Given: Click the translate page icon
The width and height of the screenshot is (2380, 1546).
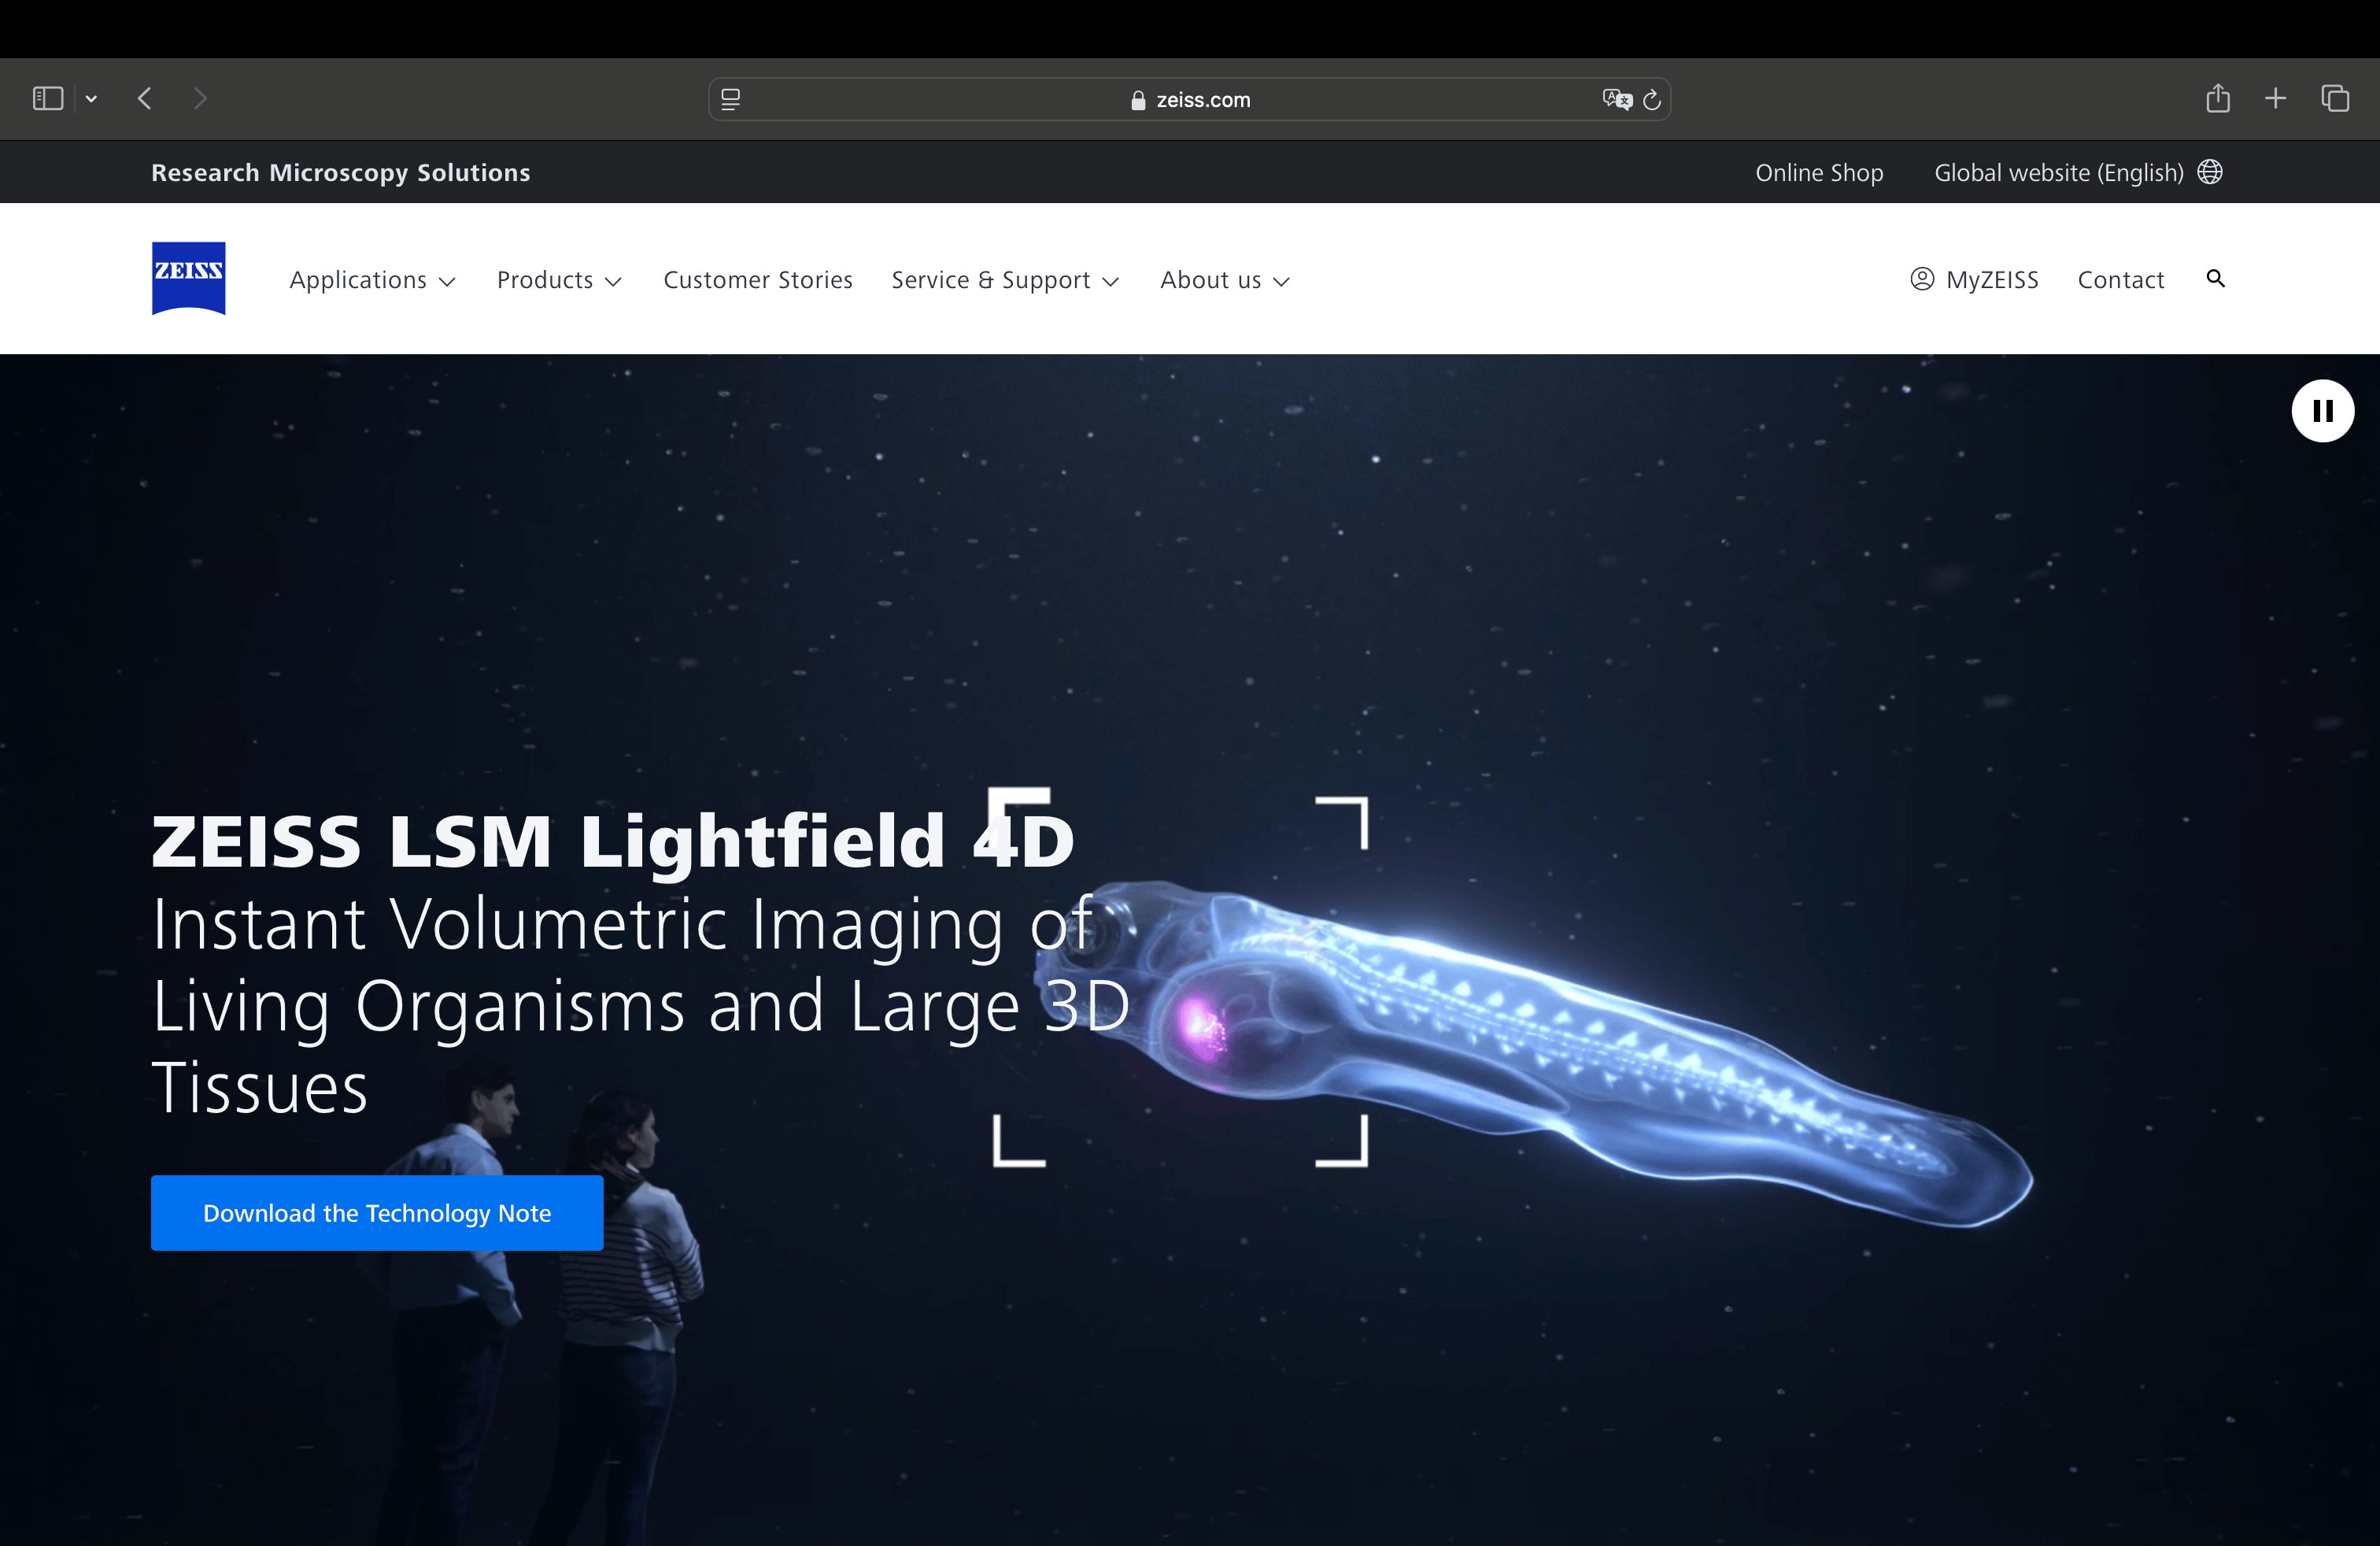Looking at the screenshot, I should 1616,99.
